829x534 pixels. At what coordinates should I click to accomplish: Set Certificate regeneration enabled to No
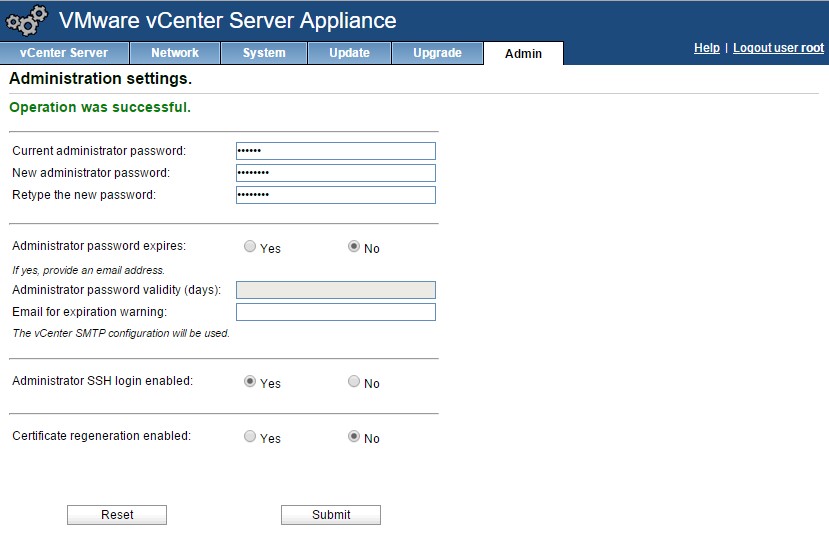354,436
